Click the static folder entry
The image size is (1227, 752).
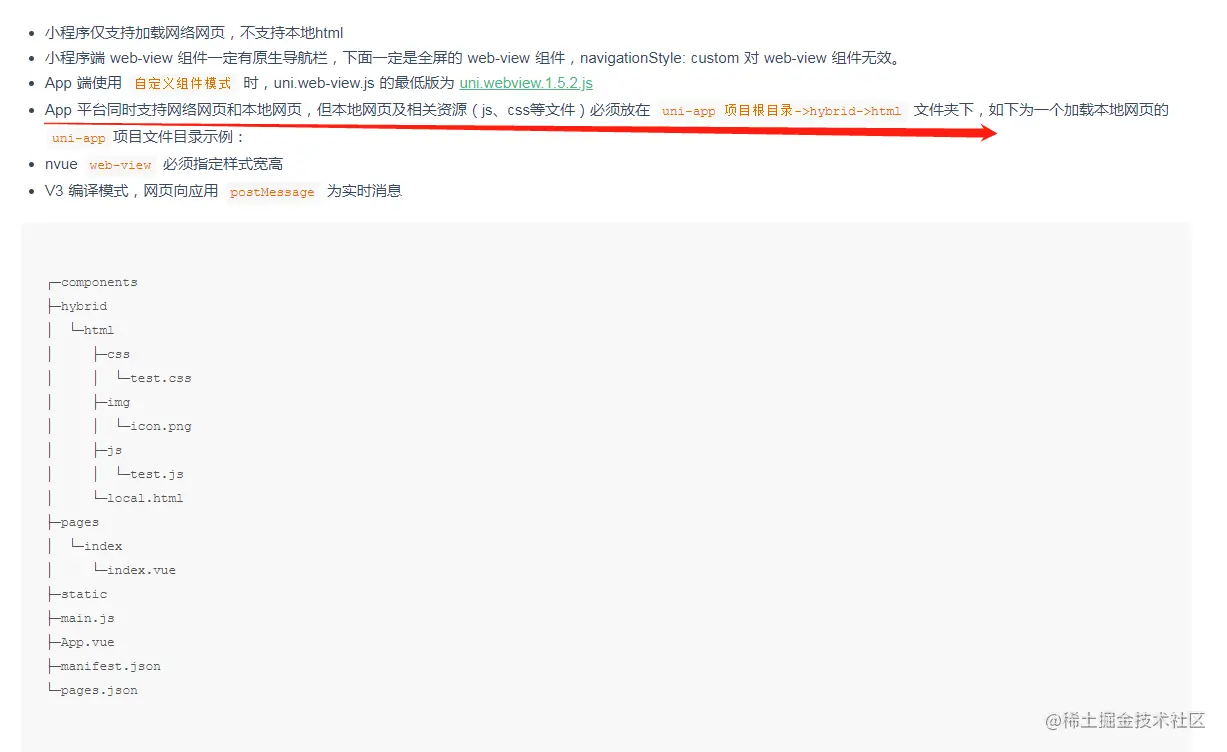[84, 594]
